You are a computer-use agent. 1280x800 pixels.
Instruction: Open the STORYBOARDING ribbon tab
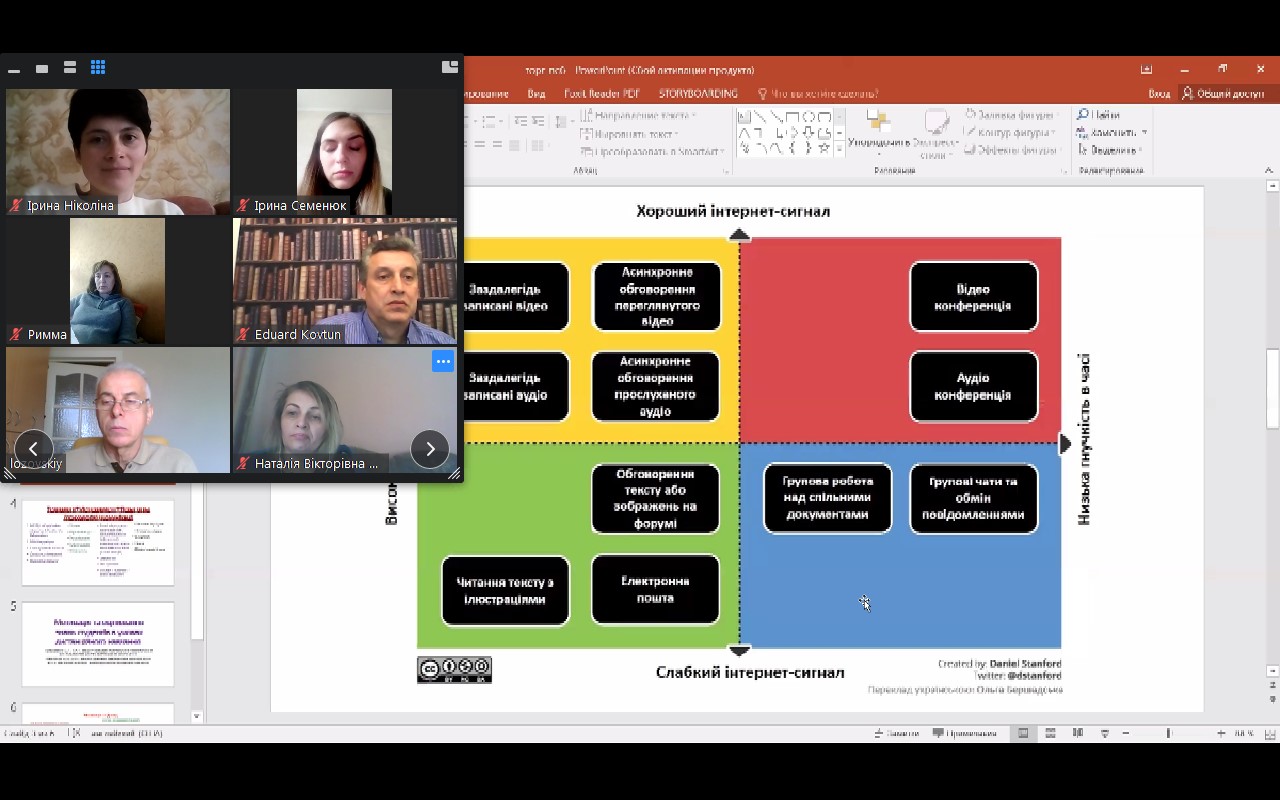coord(698,94)
